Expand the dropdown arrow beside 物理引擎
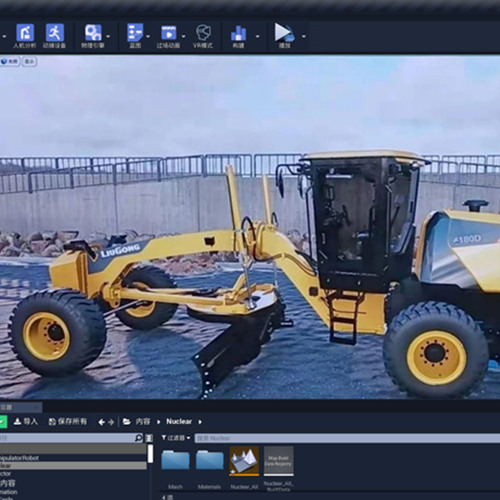This screenshot has height=500, width=500. coord(108,36)
